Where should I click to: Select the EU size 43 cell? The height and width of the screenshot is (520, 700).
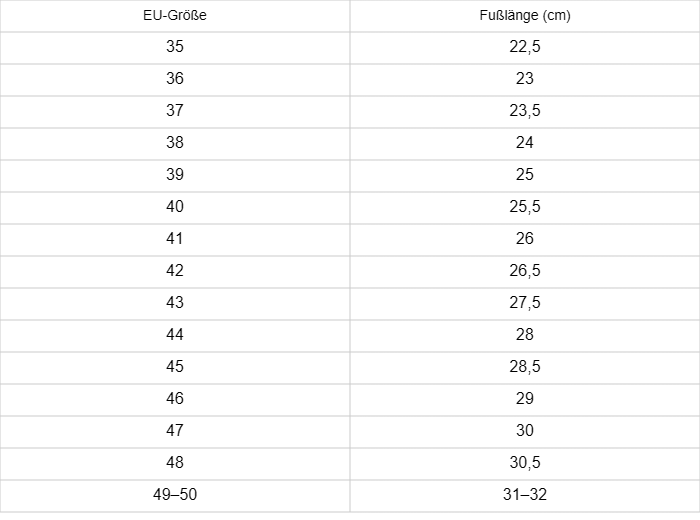point(175,303)
